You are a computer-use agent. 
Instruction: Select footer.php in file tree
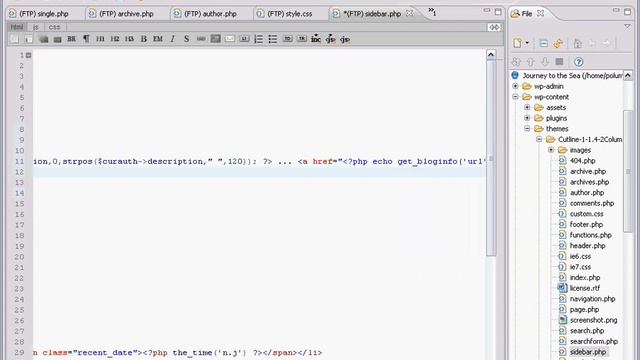click(x=586, y=224)
